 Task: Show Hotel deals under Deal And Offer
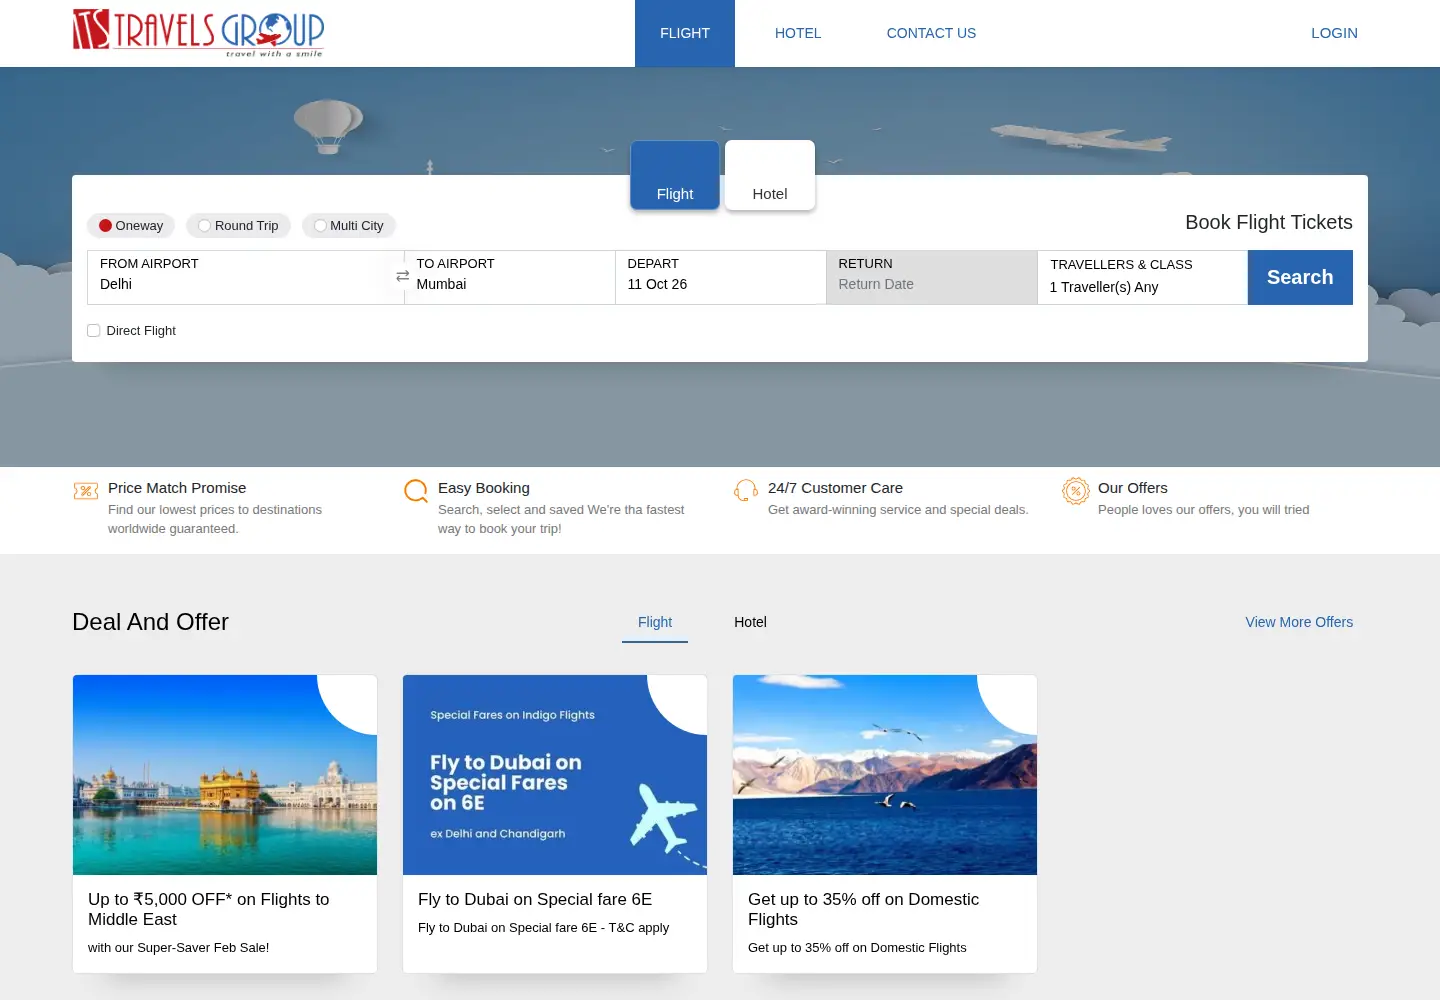pos(750,622)
